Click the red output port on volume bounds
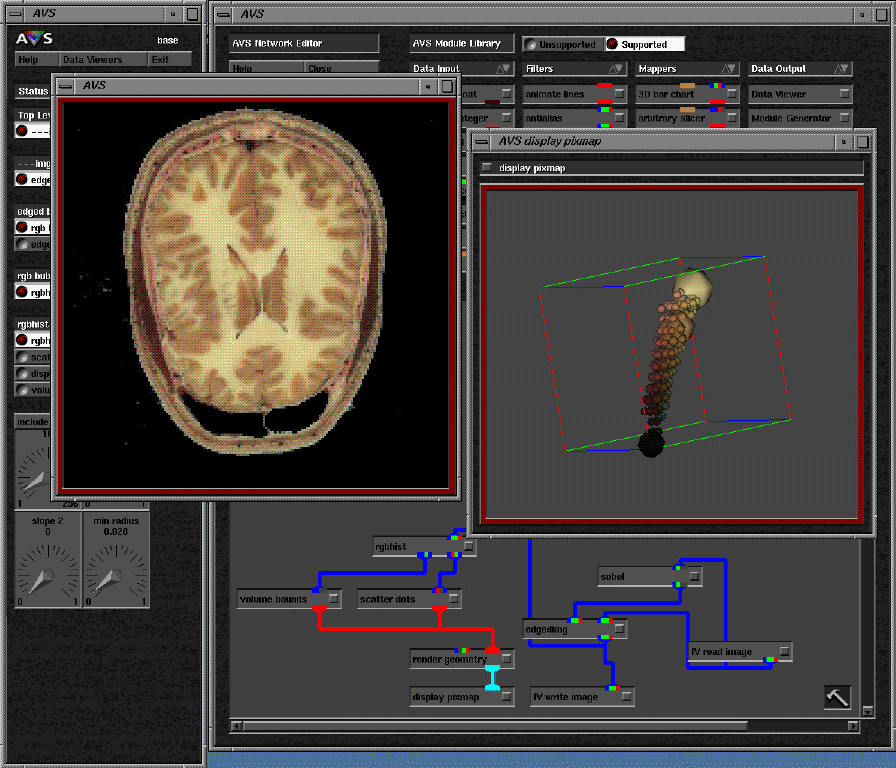 click(x=319, y=609)
